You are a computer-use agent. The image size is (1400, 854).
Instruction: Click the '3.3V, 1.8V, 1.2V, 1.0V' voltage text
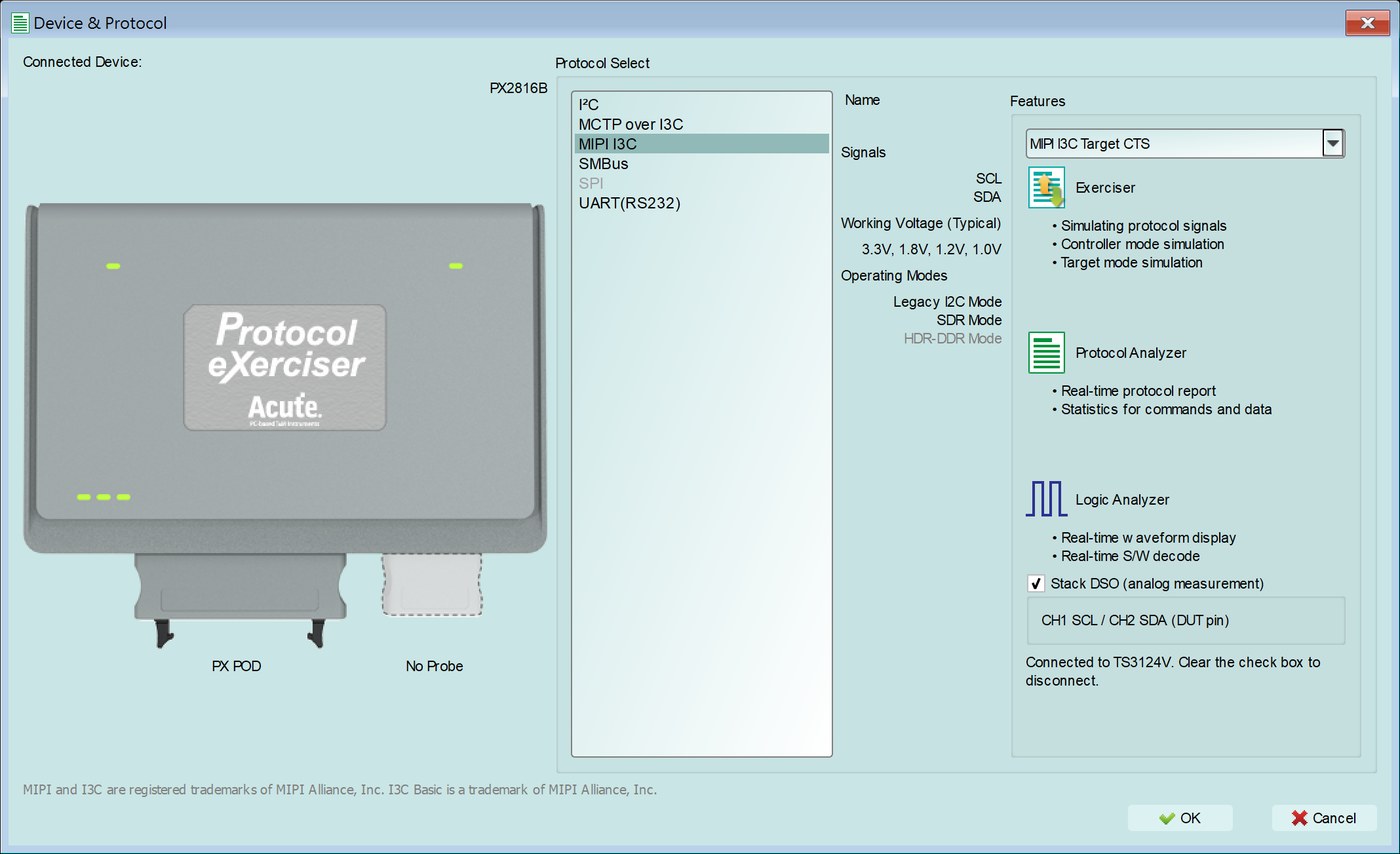pos(931,250)
